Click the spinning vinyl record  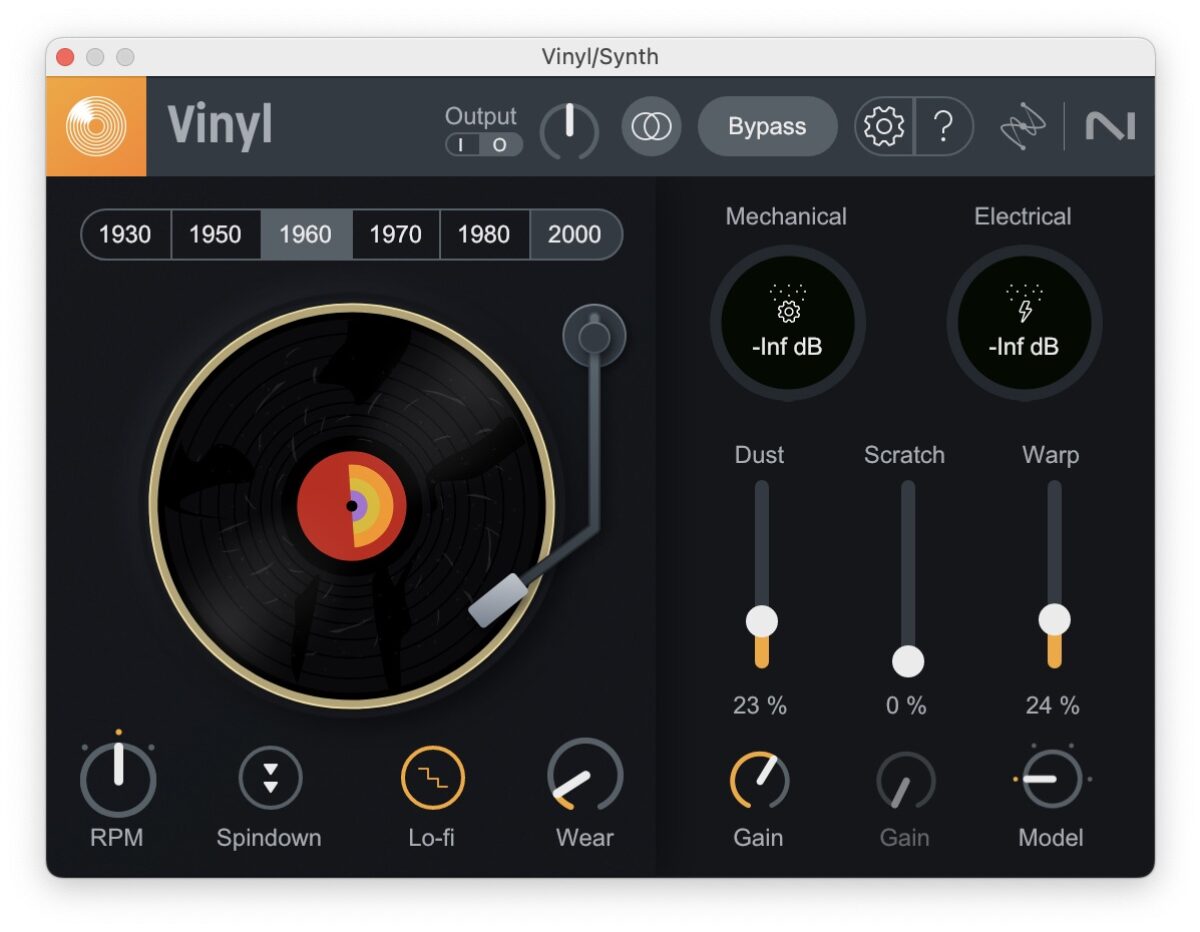[x=352, y=506]
